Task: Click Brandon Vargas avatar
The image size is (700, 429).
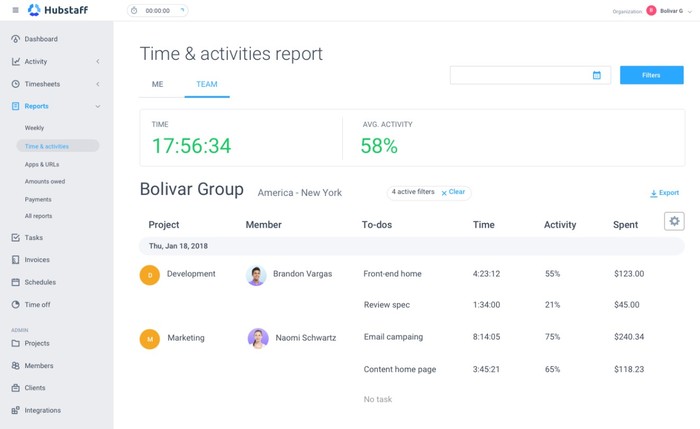Action: 256,275
